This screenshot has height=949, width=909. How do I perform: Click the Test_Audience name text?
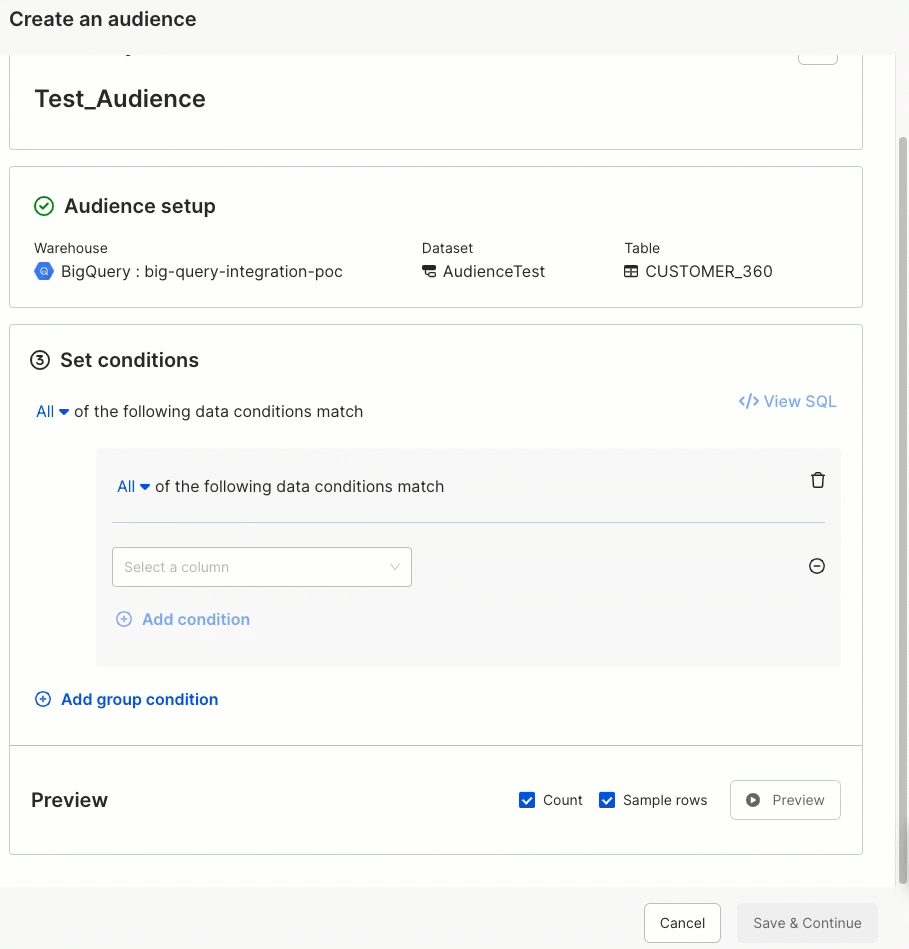coord(120,99)
